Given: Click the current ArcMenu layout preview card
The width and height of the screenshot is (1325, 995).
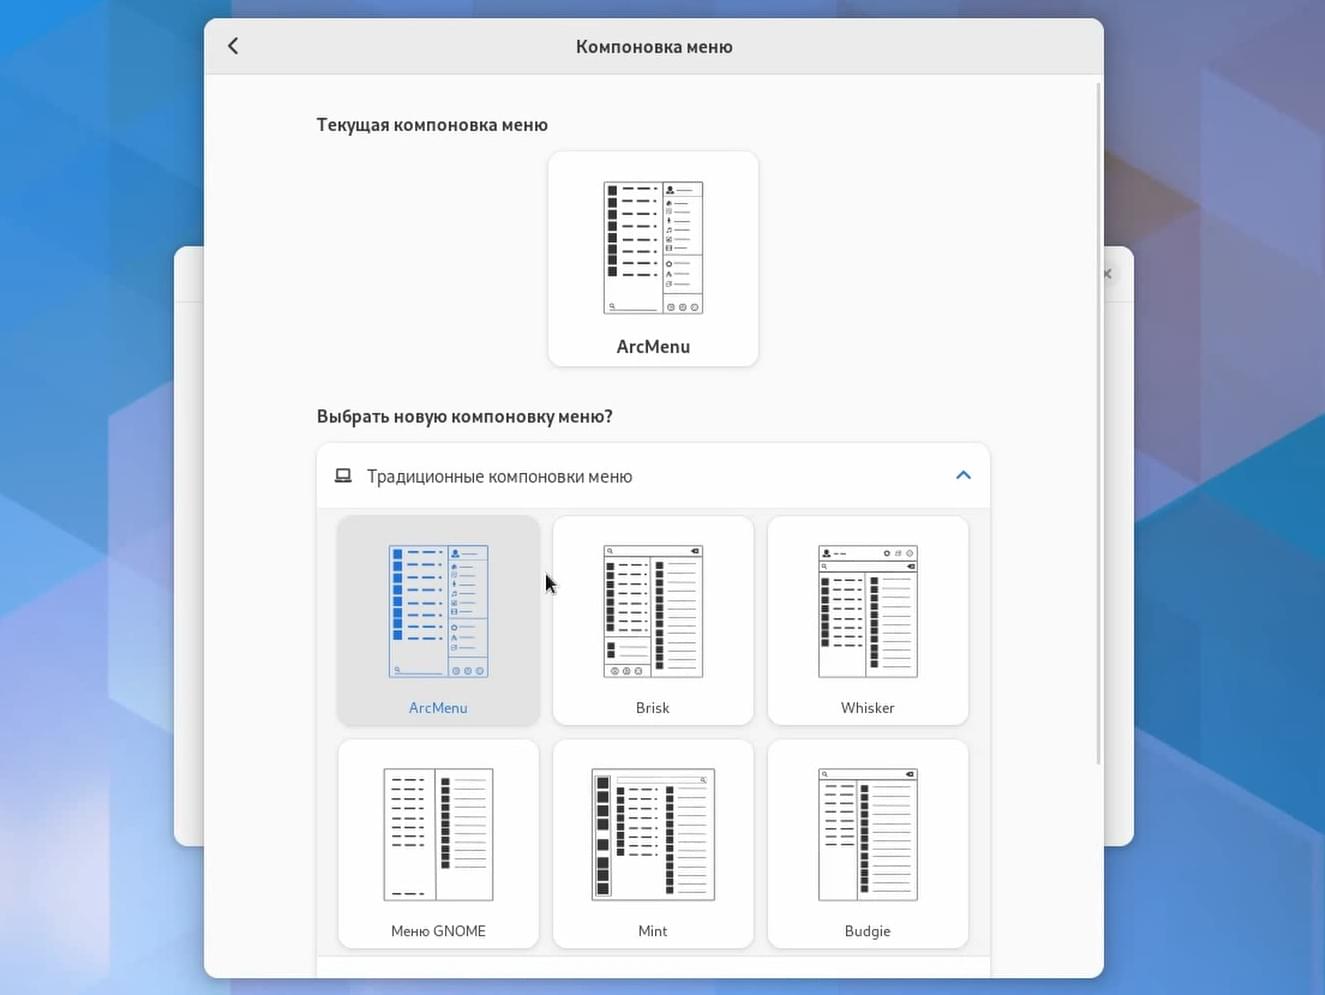Looking at the screenshot, I should pyautogui.click(x=653, y=259).
